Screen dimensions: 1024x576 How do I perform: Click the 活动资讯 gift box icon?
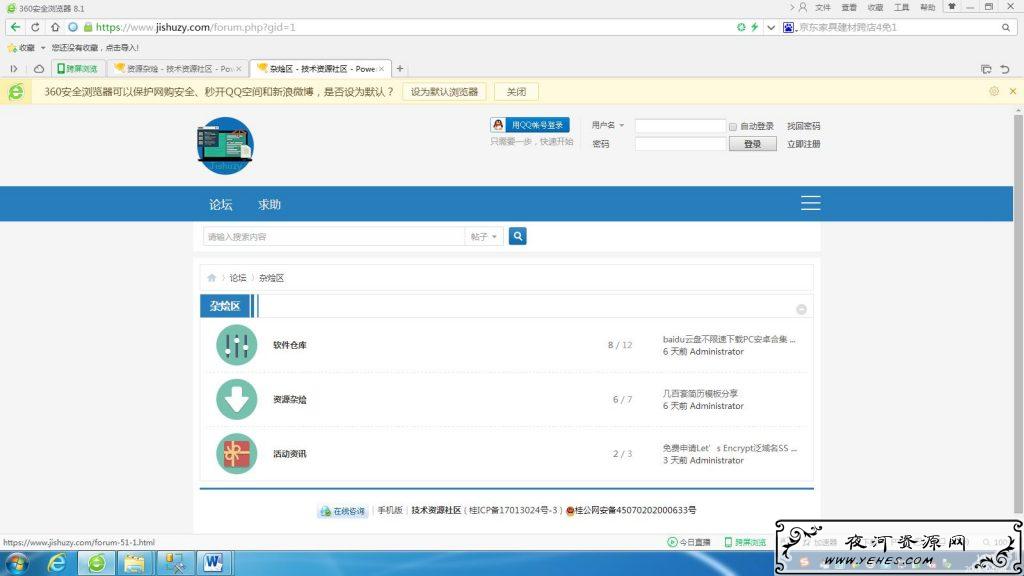pyautogui.click(x=236, y=453)
